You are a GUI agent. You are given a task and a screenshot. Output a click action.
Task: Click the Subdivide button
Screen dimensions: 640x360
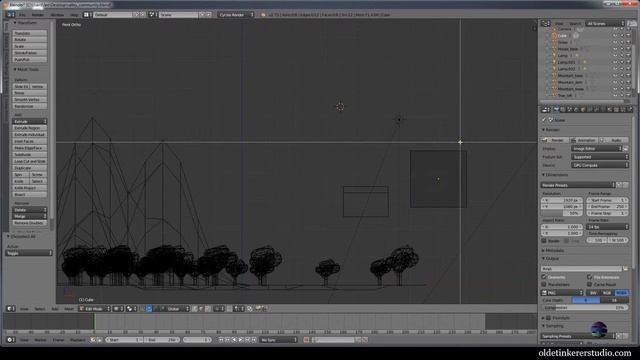29,155
